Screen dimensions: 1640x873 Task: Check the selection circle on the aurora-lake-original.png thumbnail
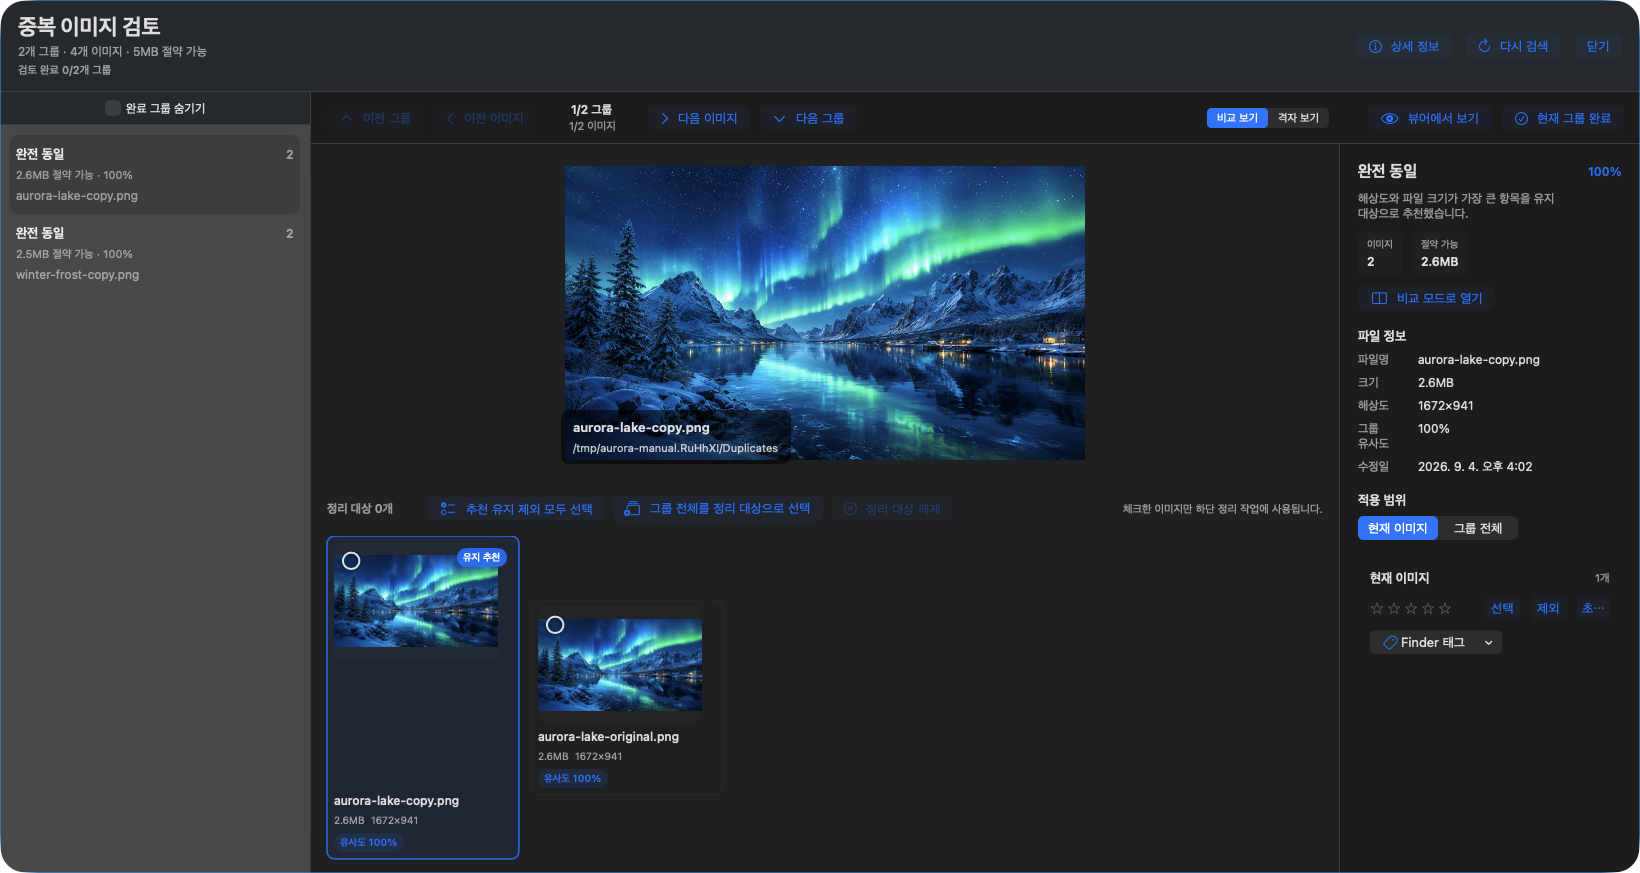click(555, 625)
